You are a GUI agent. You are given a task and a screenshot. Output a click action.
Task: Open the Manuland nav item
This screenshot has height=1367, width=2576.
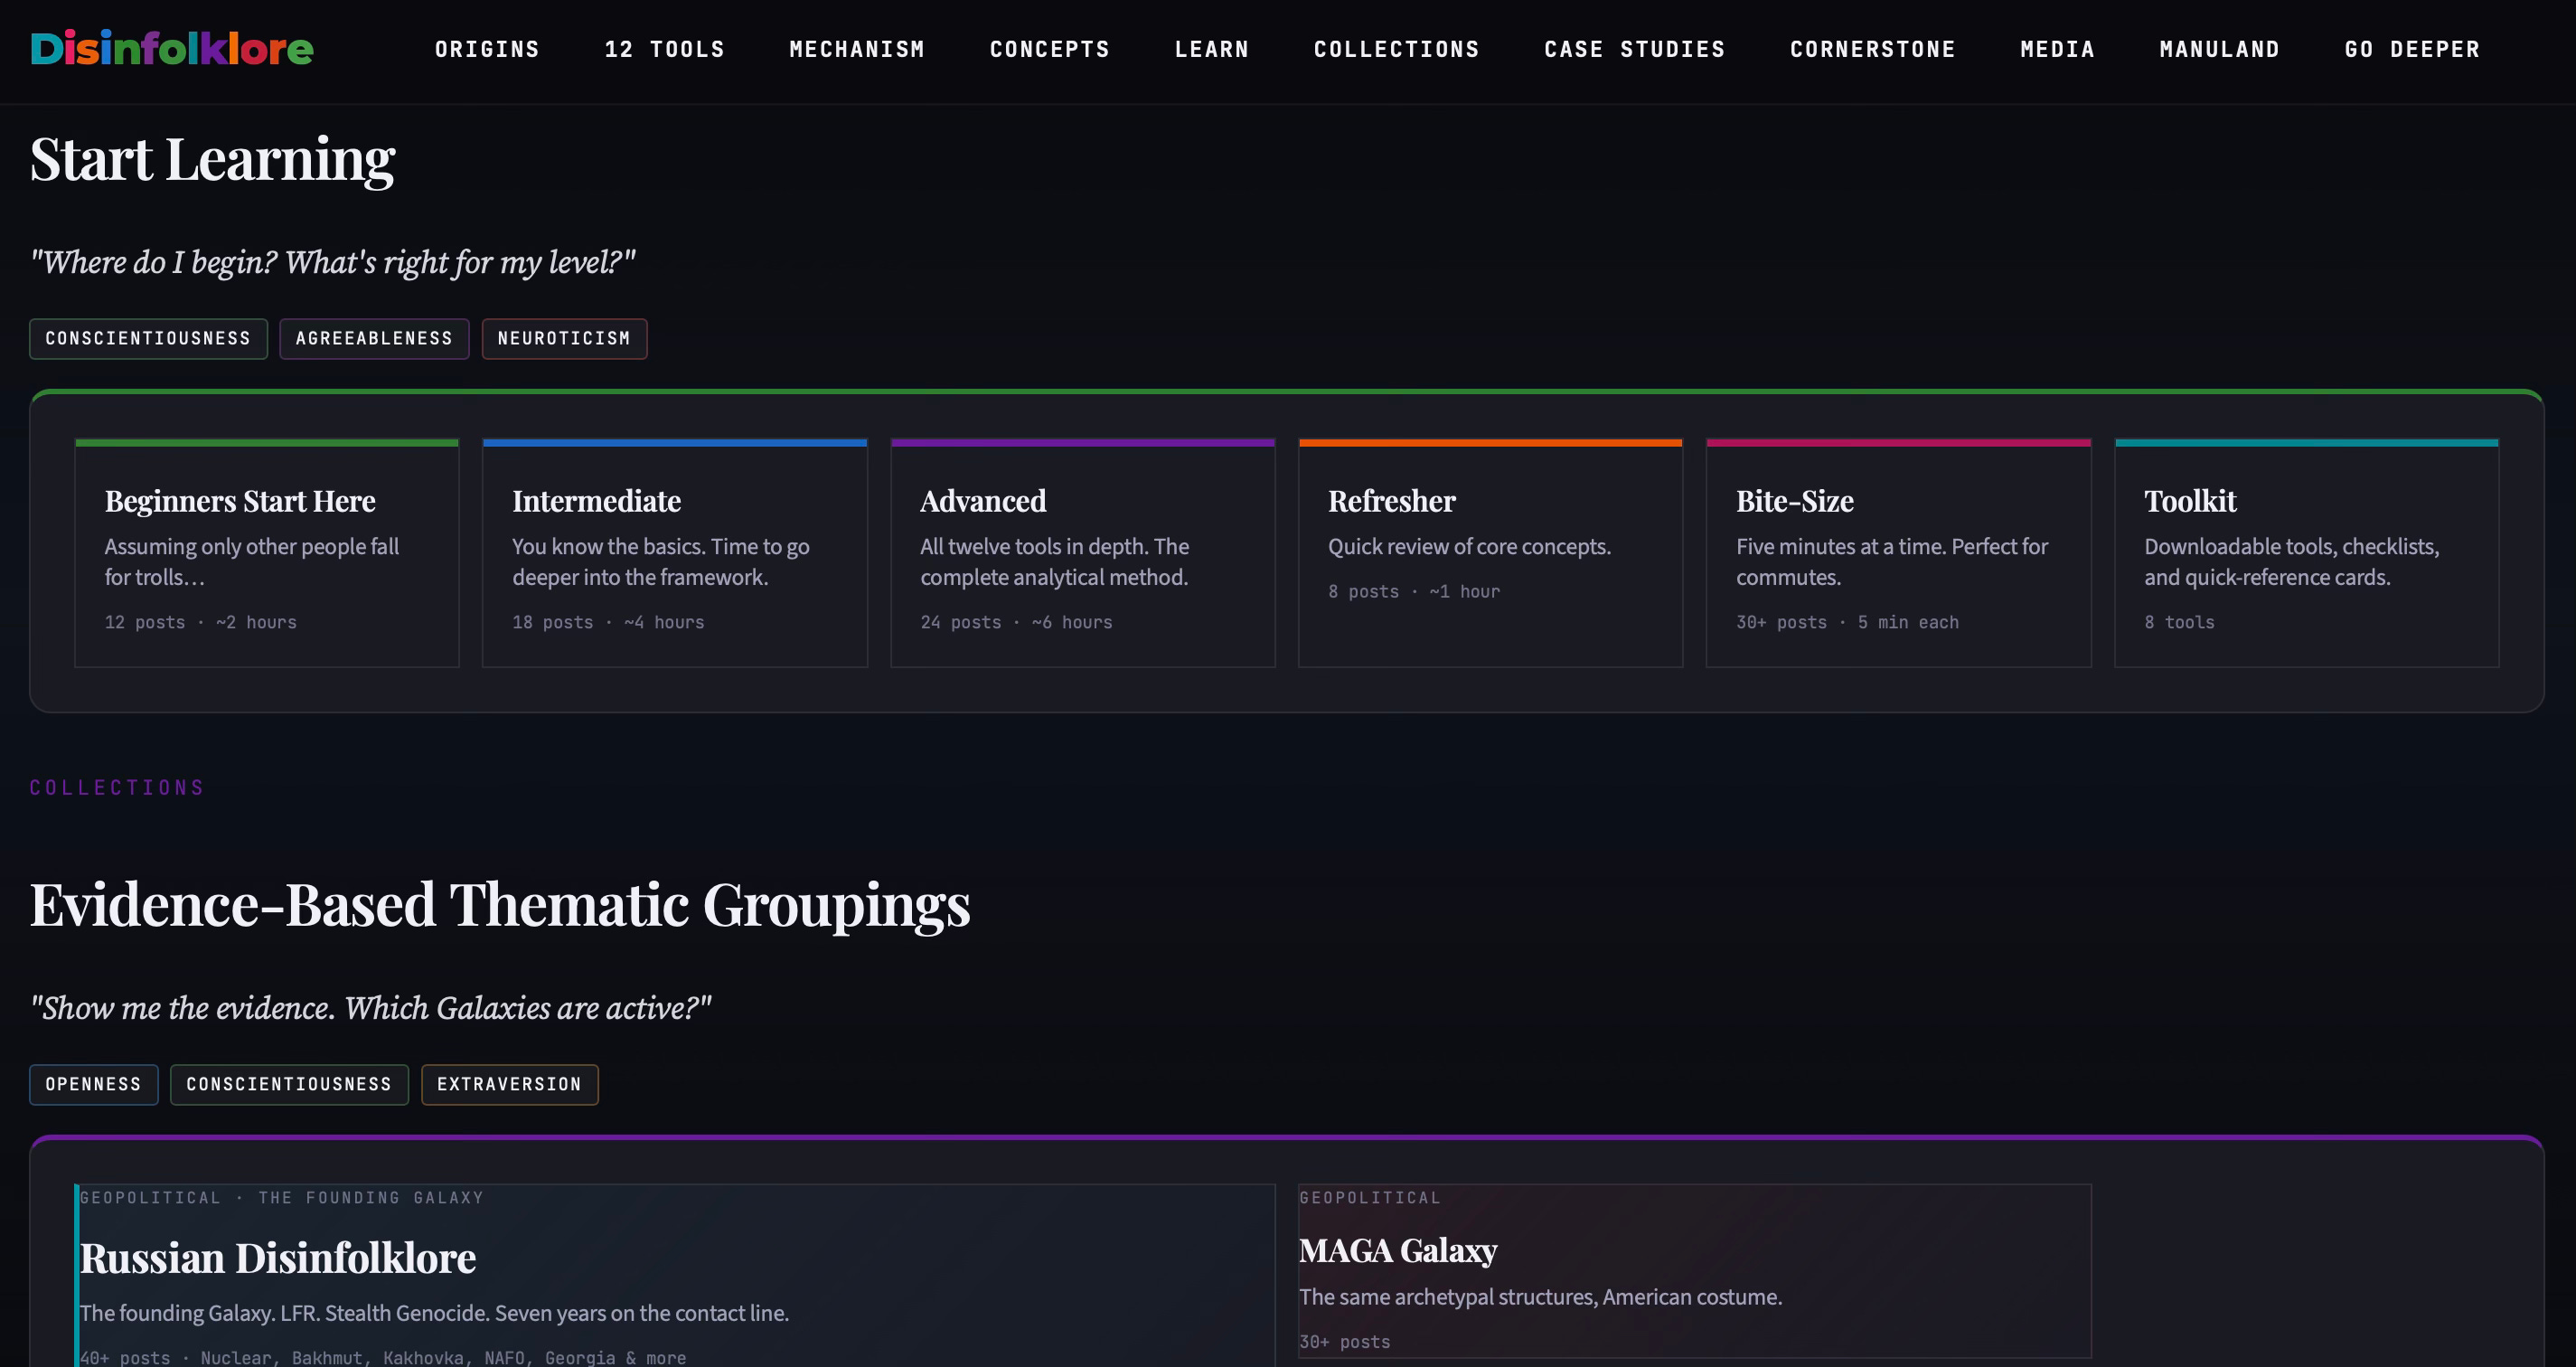(x=2219, y=49)
